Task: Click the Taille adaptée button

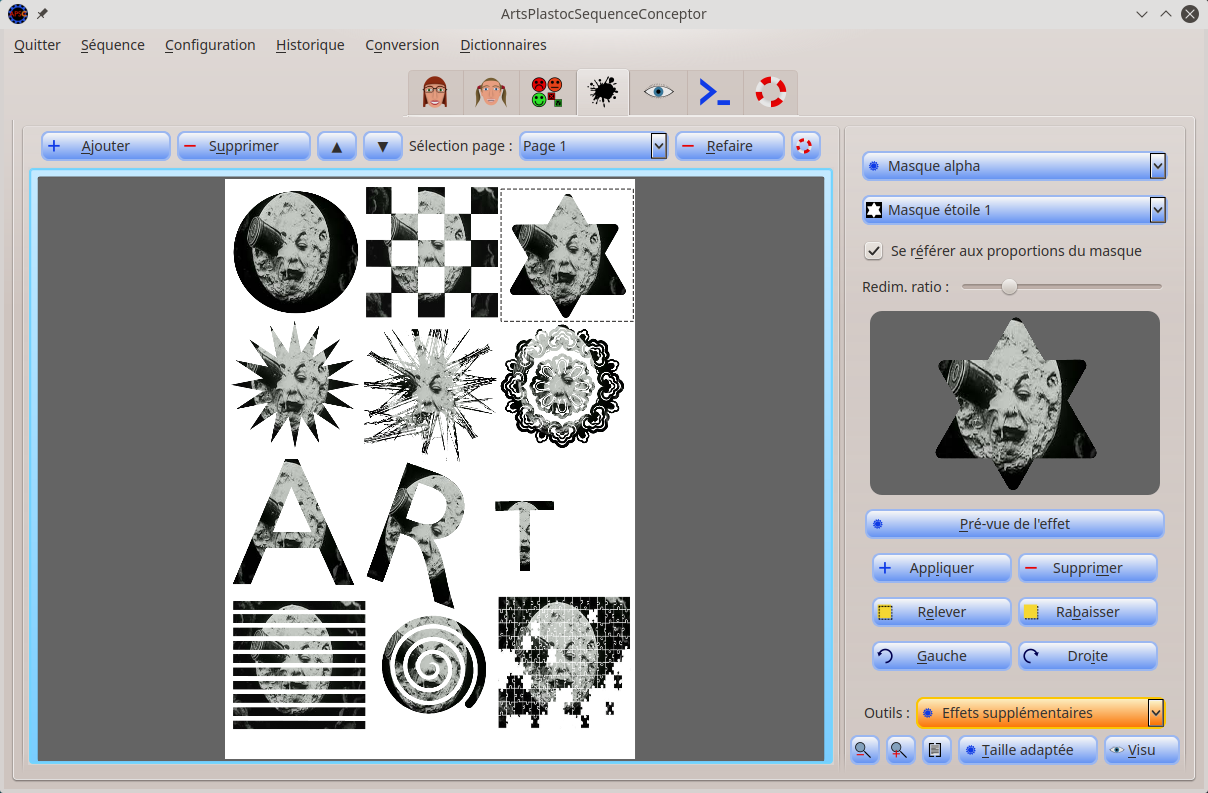Action: coord(1028,750)
